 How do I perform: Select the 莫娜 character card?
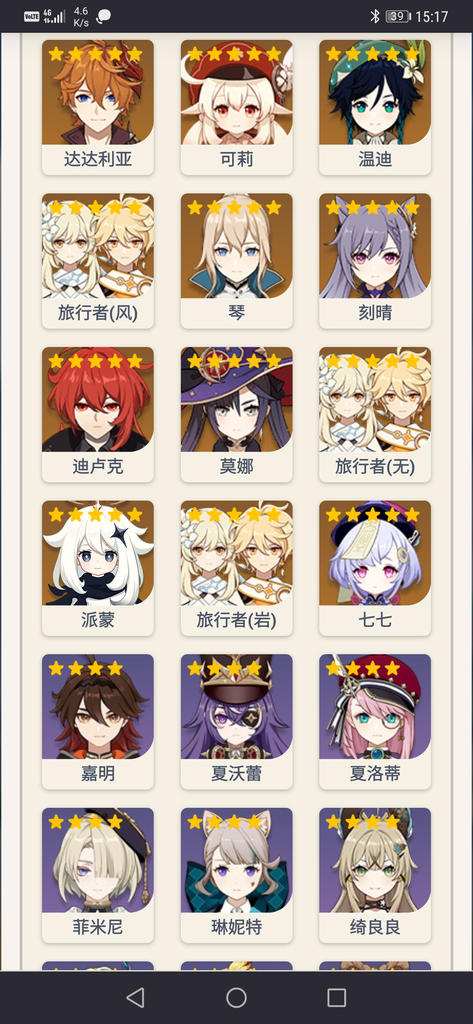pos(236,415)
